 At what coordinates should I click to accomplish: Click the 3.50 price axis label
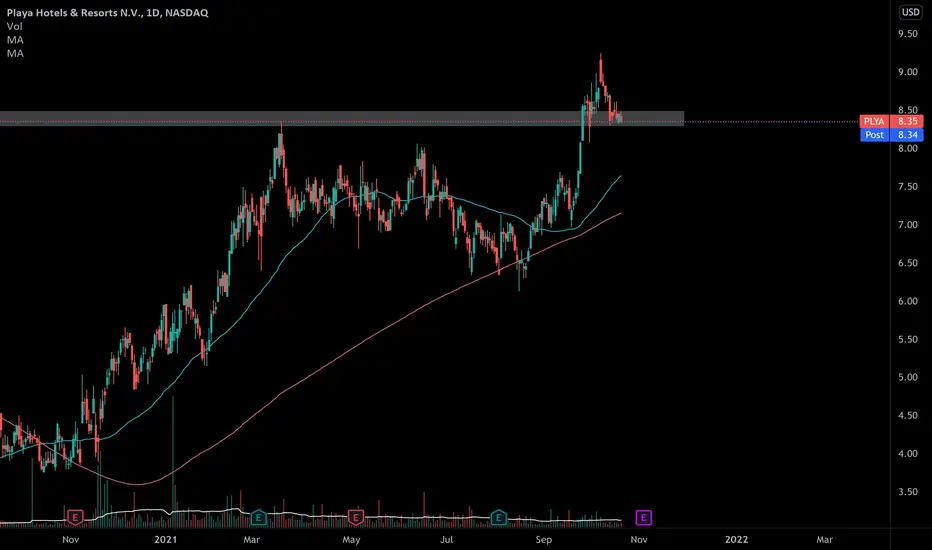tap(908, 492)
